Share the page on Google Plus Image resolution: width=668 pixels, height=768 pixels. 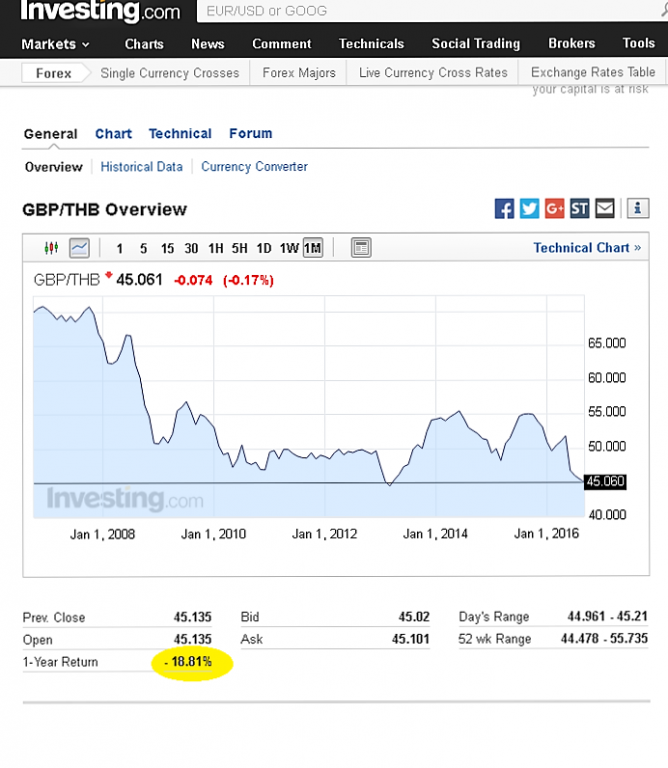coord(555,208)
